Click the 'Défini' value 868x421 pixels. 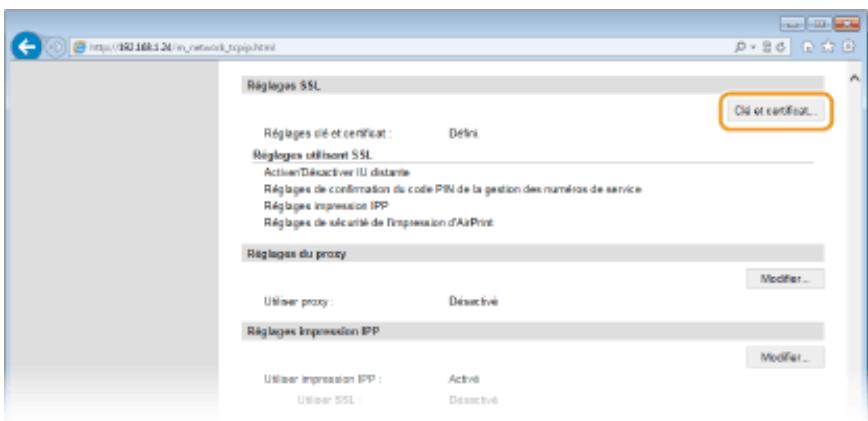(x=463, y=133)
